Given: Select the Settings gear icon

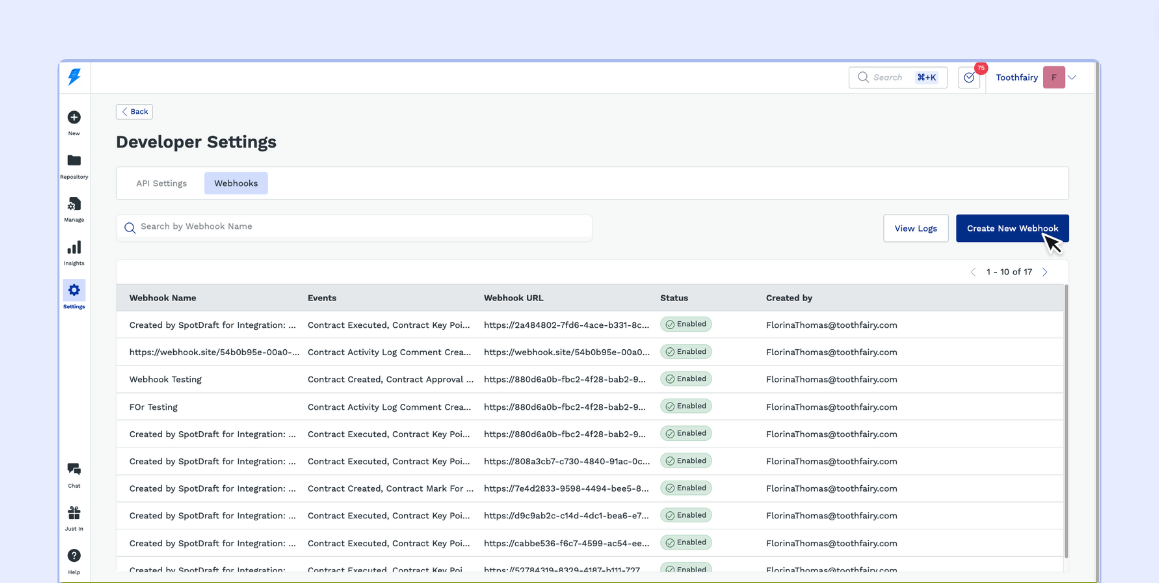Looking at the screenshot, I should pos(74,290).
